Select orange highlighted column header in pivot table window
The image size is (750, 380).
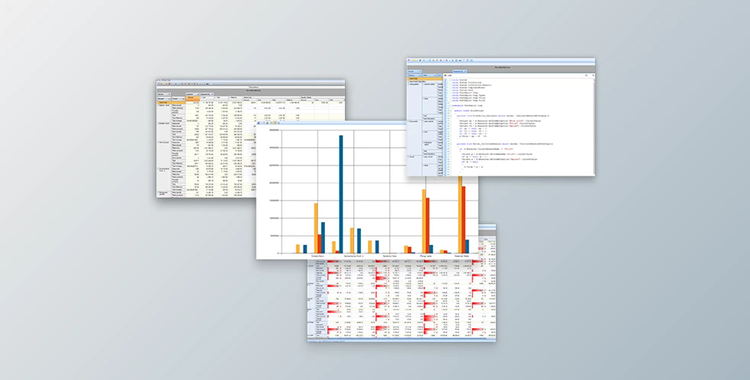point(193,99)
